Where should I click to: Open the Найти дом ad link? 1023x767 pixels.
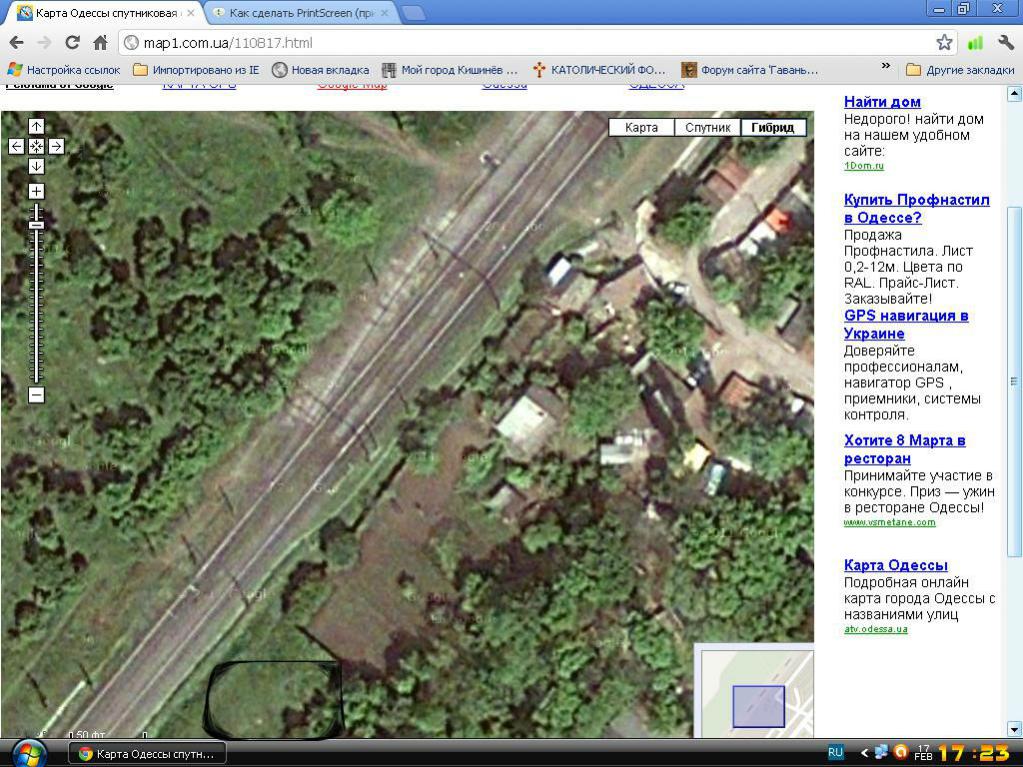coord(882,102)
